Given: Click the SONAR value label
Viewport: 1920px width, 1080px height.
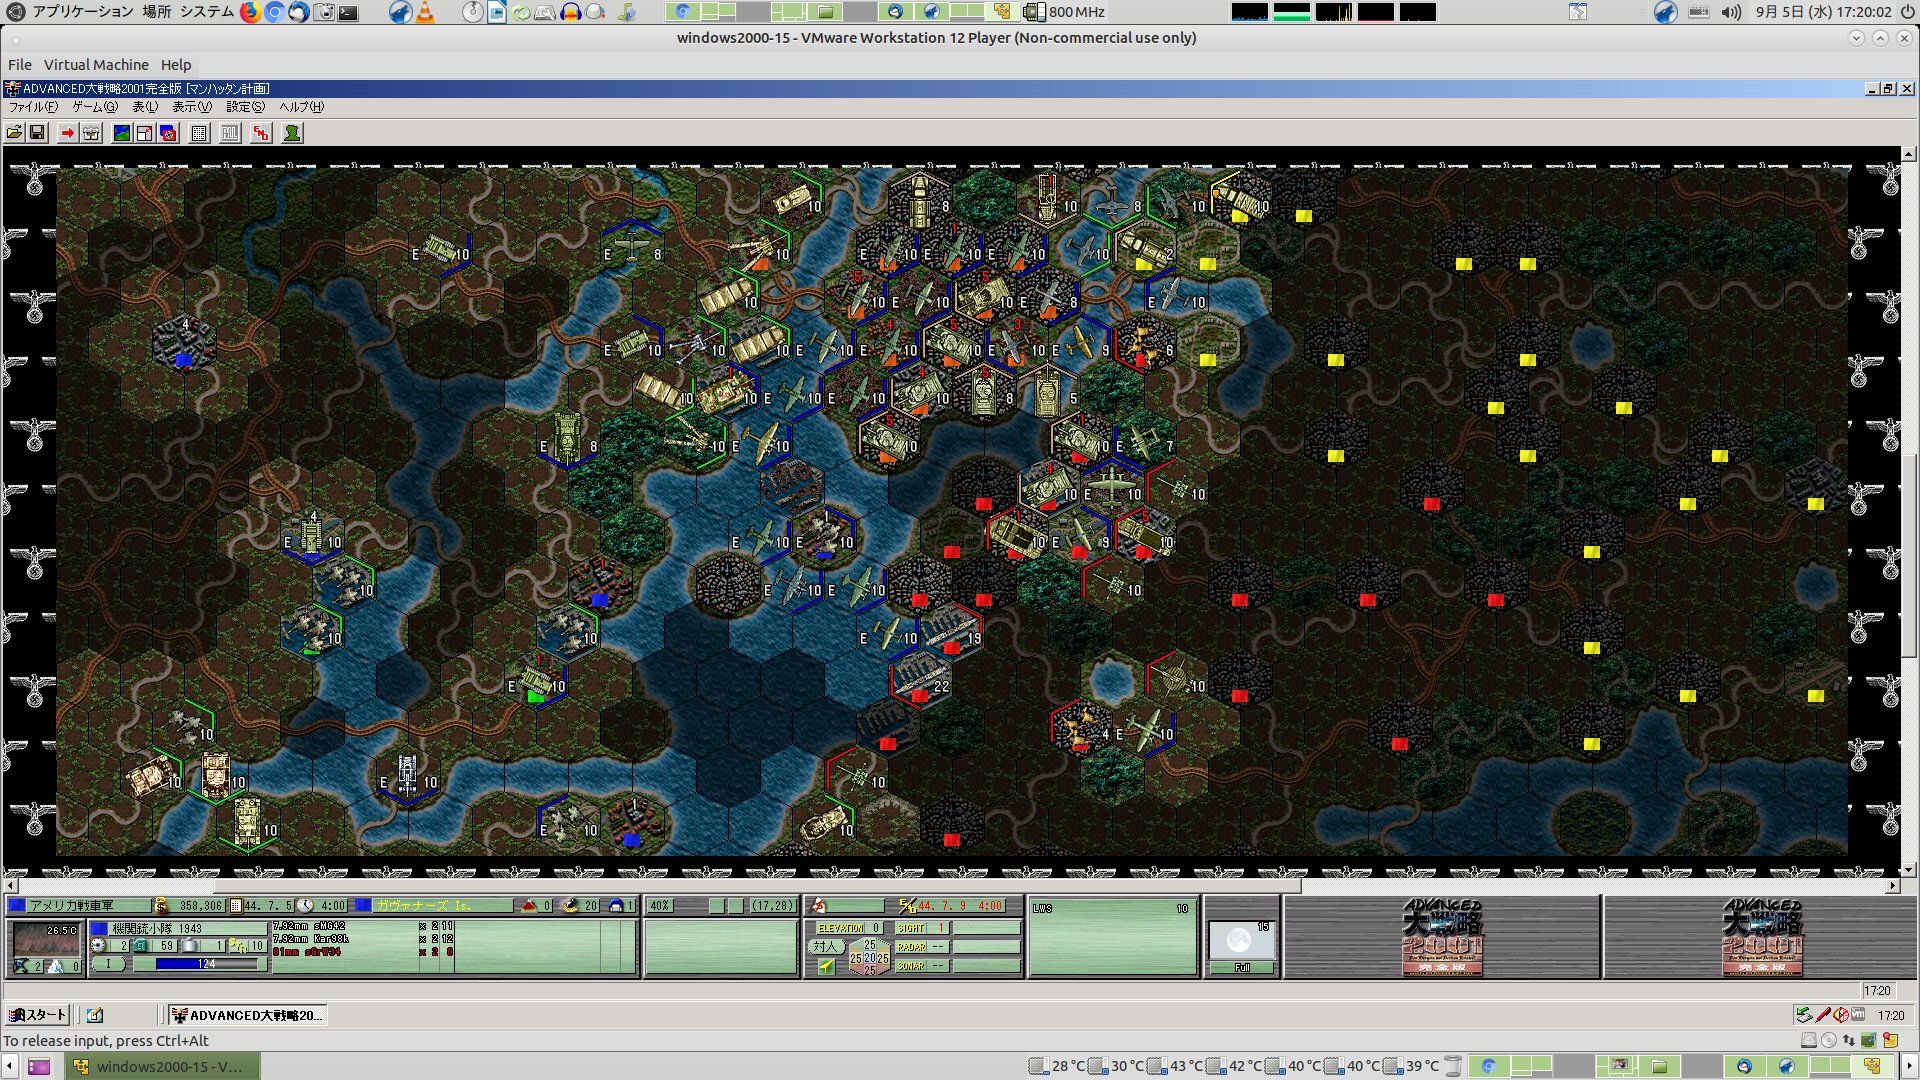Looking at the screenshot, I should coord(910,966).
